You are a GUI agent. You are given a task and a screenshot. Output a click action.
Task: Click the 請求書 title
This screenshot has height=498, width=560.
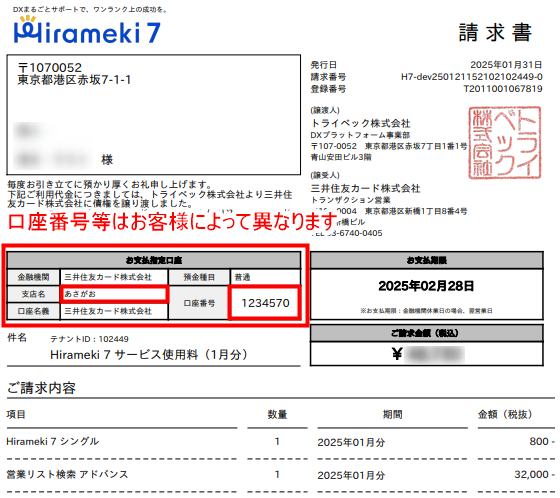coord(495,33)
